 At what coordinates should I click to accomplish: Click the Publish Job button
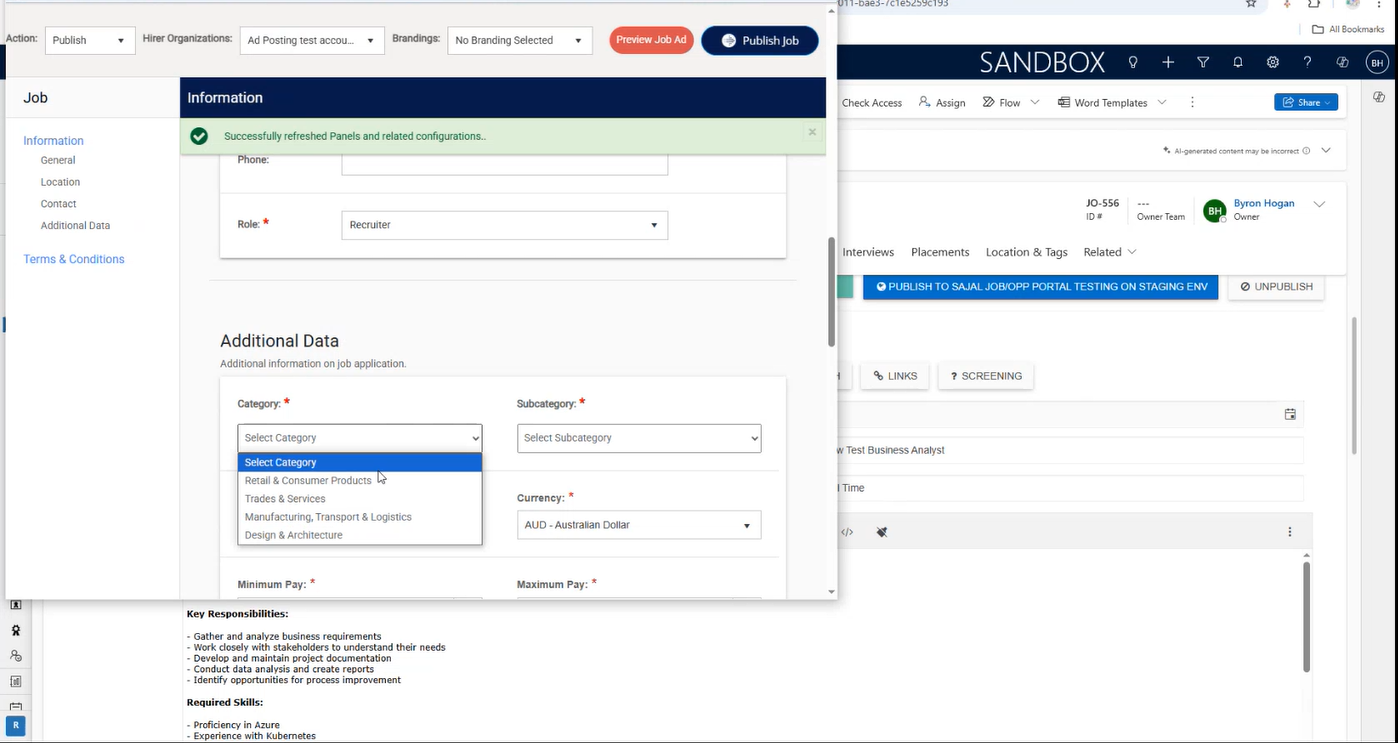760,40
